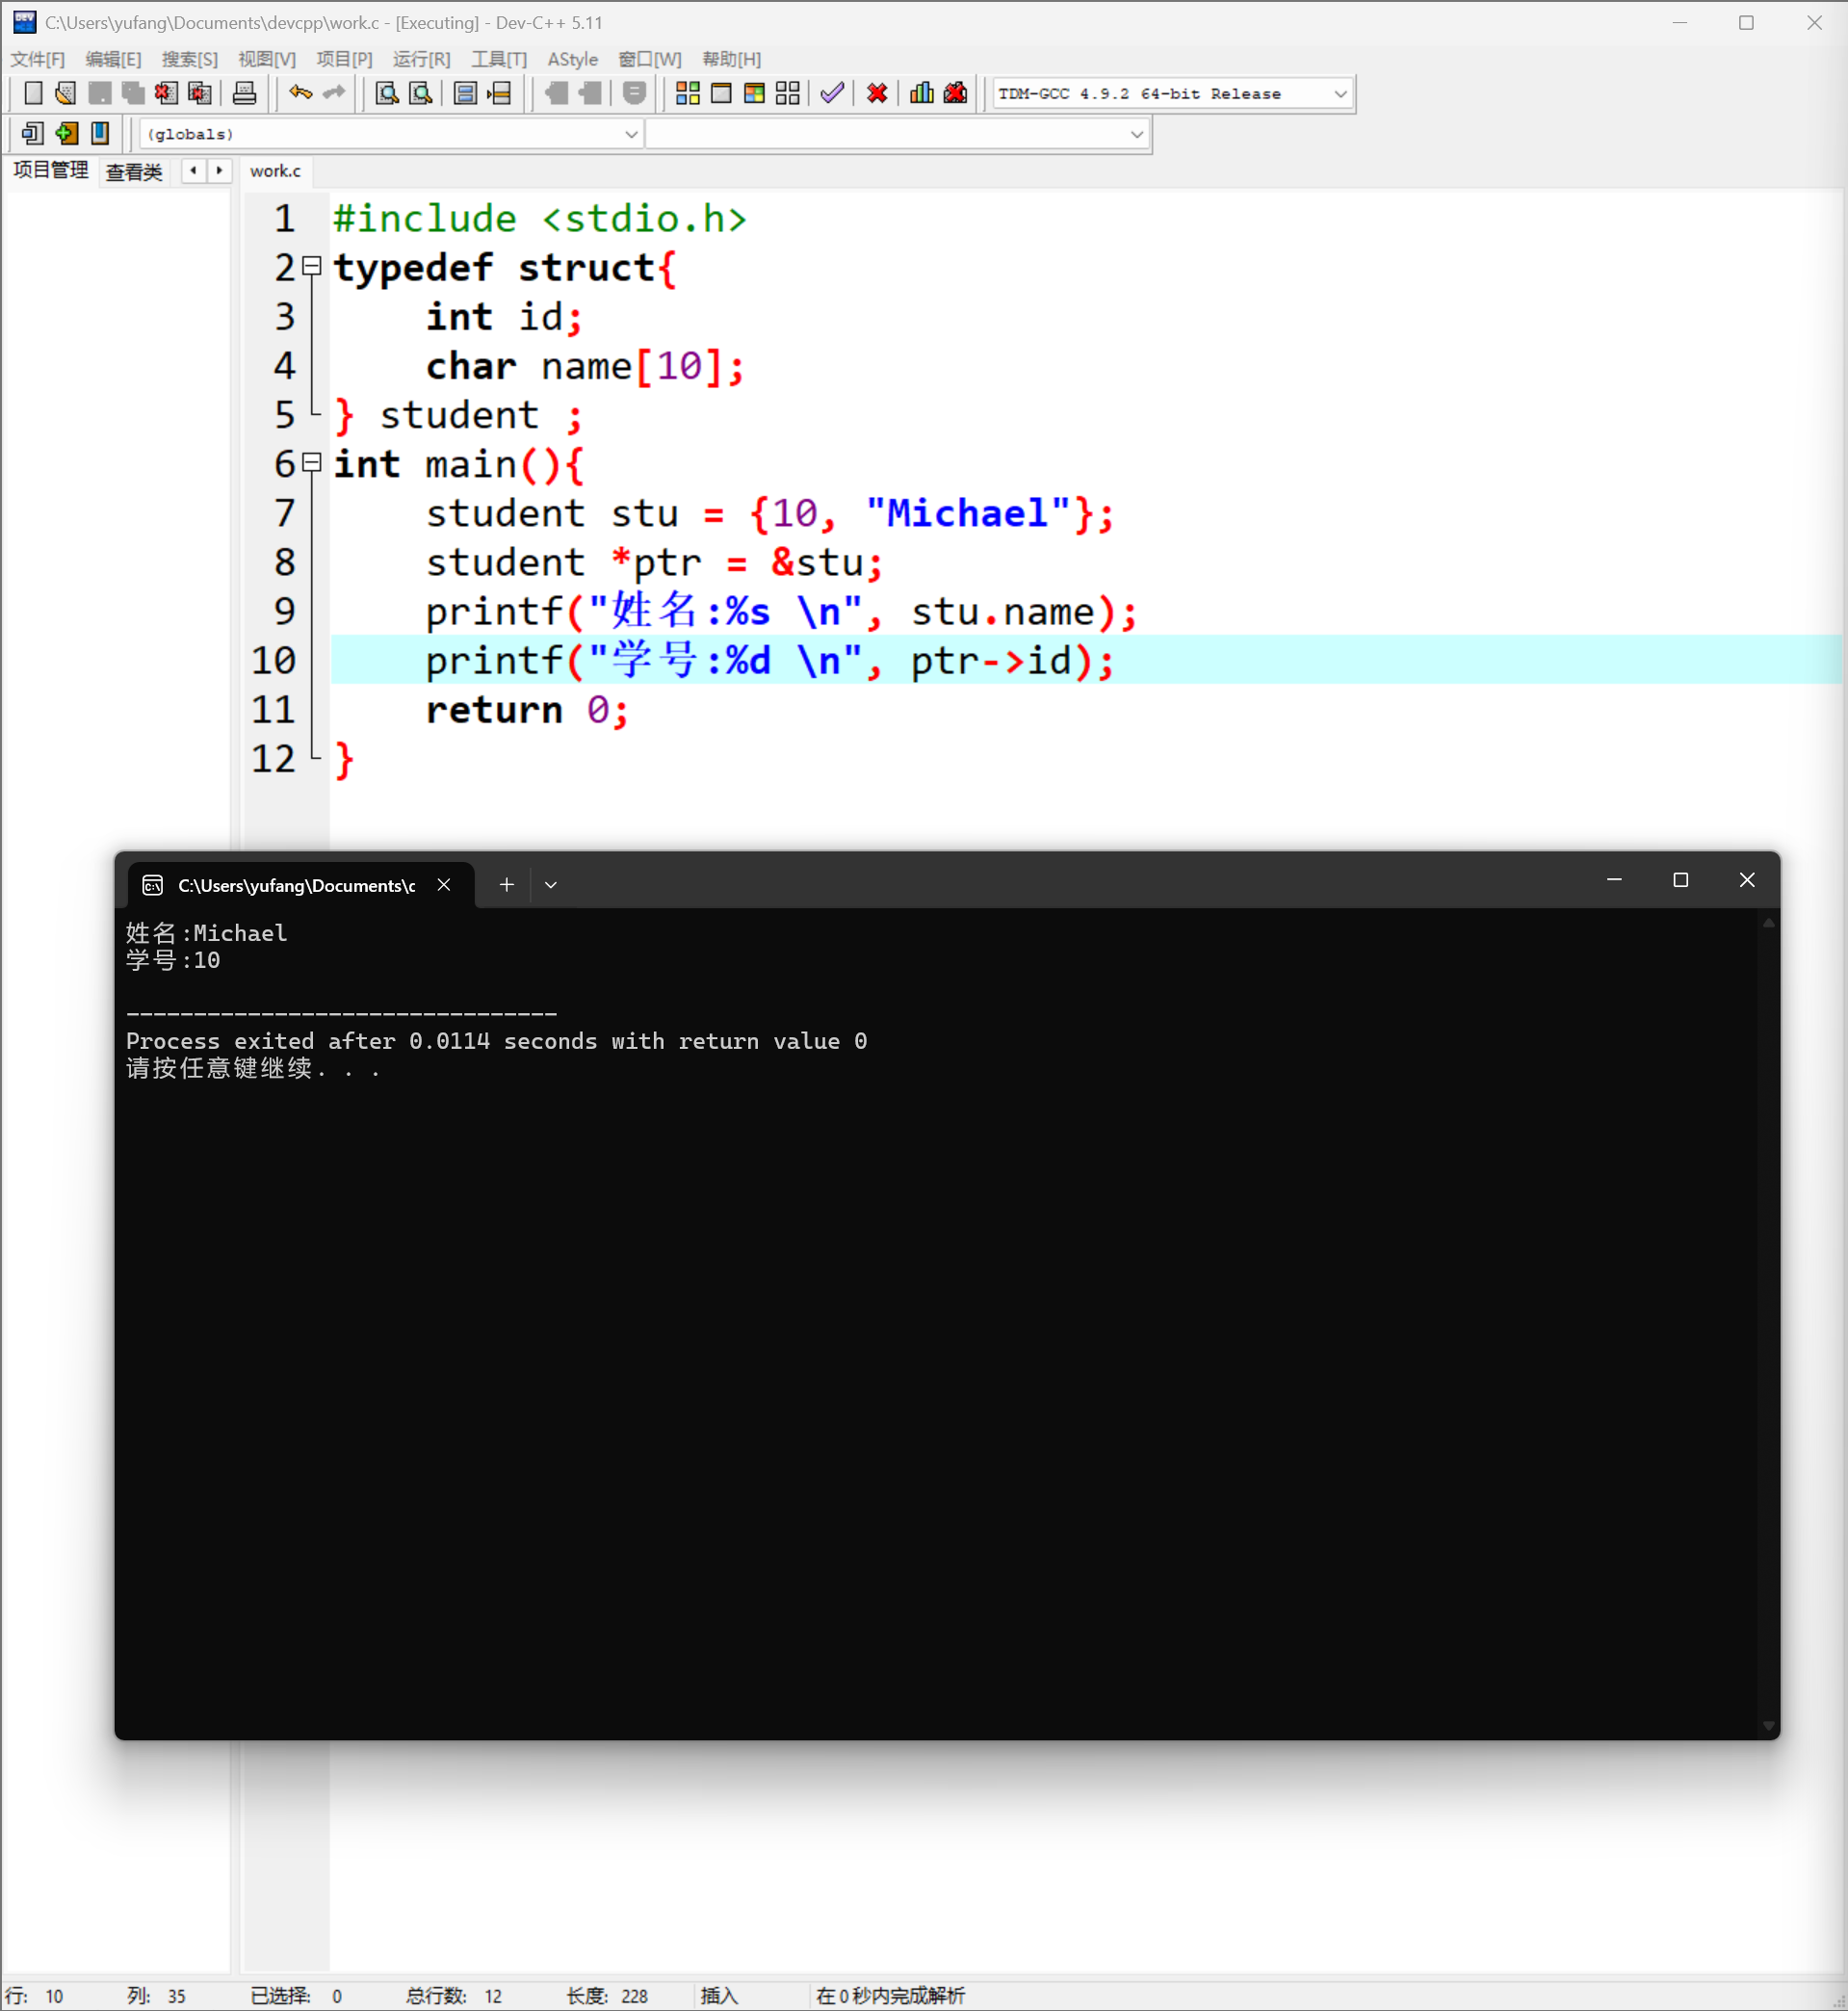Open the 视图[V] menu
The image size is (1848, 2011).
pyautogui.click(x=267, y=59)
